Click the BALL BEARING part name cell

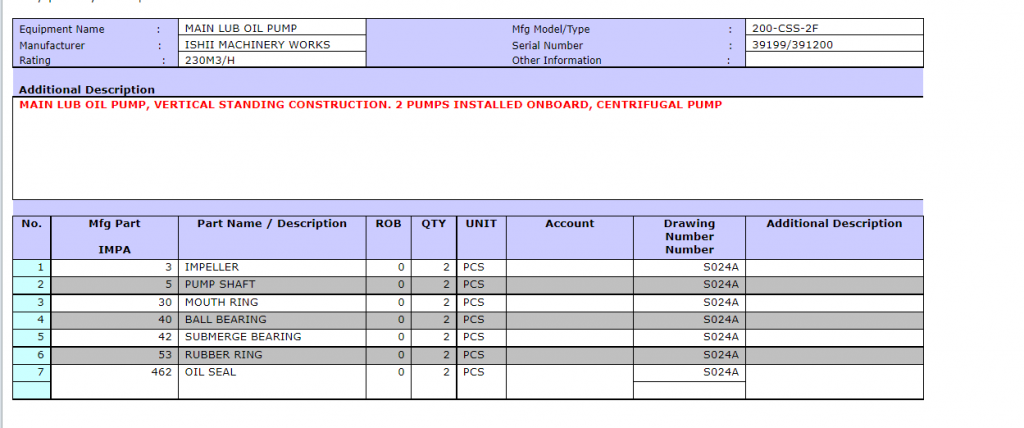[272, 320]
